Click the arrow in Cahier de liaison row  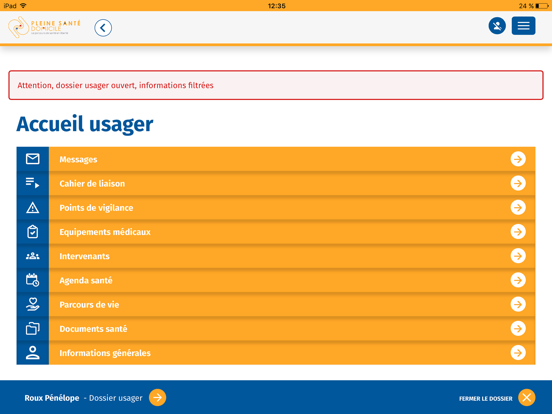(x=518, y=183)
